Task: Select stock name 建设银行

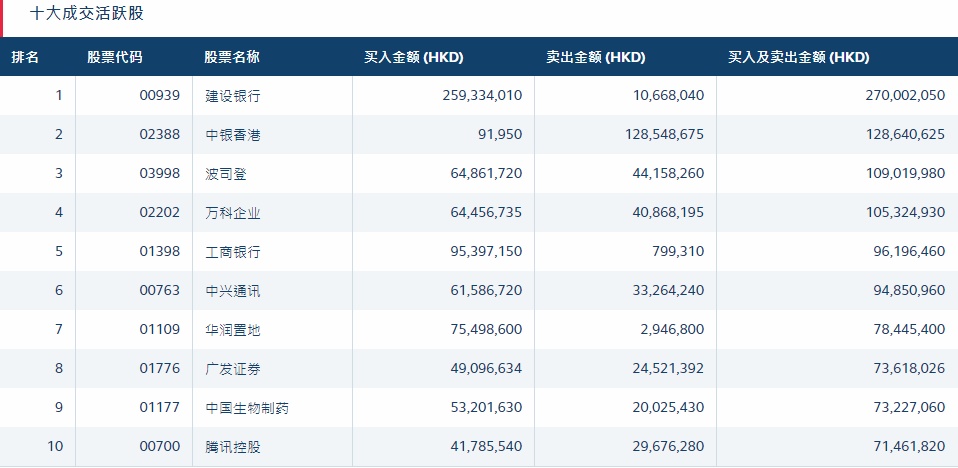Action: 233,96
